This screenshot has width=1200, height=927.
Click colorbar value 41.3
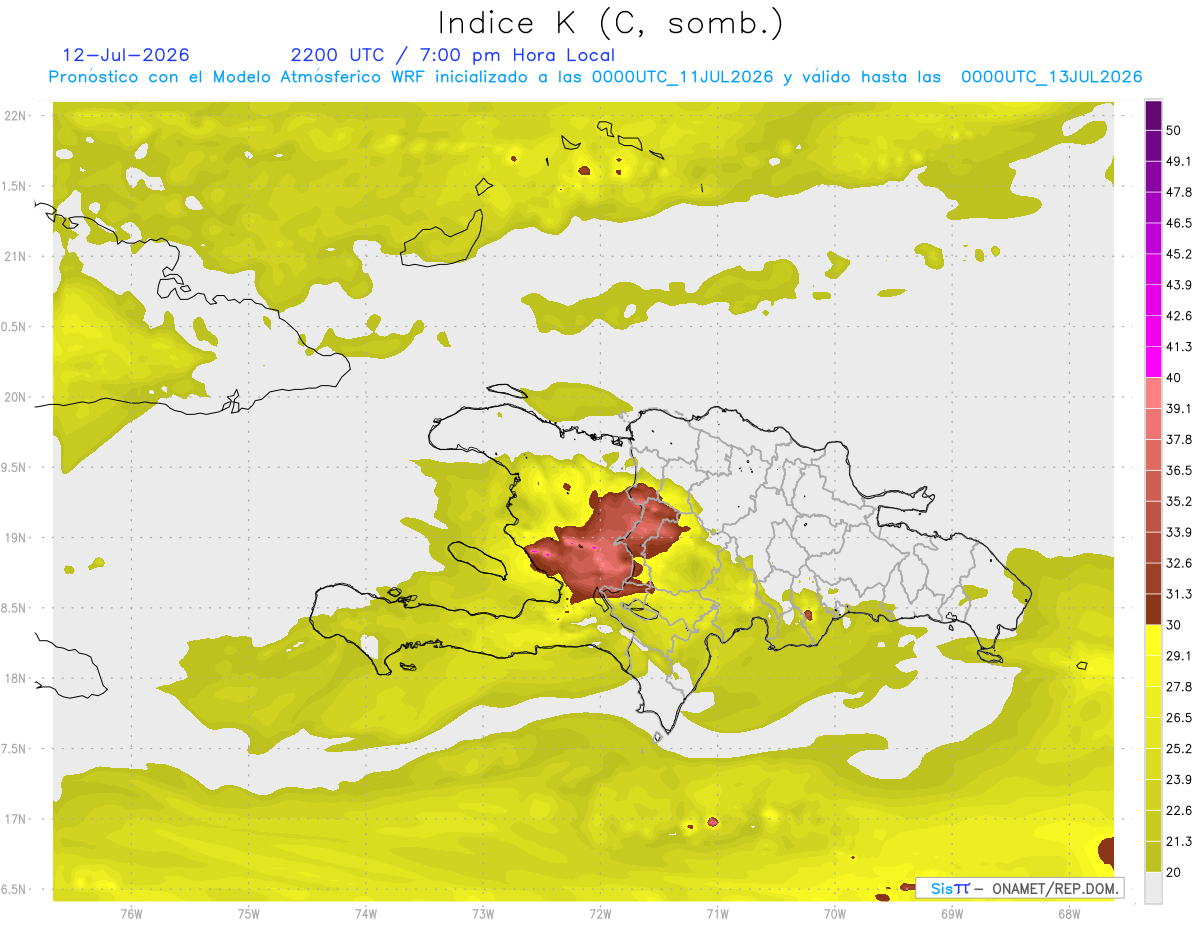(x=1179, y=347)
